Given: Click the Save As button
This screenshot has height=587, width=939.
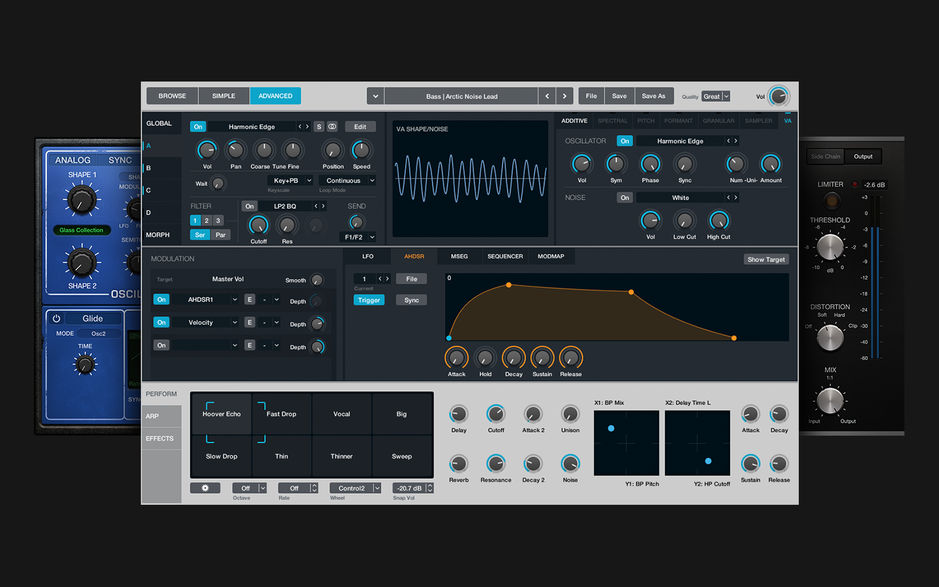Looking at the screenshot, I should (653, 96).
